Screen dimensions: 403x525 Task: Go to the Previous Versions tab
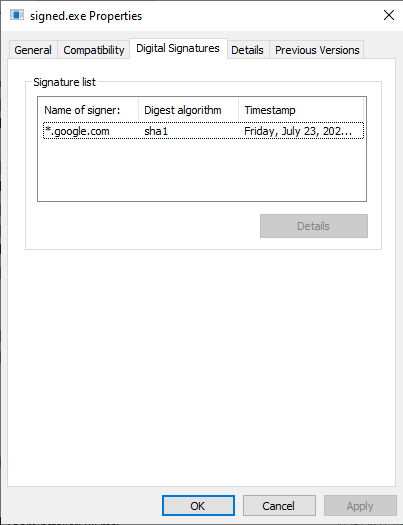pyautogui.click(x=317, y=50)
